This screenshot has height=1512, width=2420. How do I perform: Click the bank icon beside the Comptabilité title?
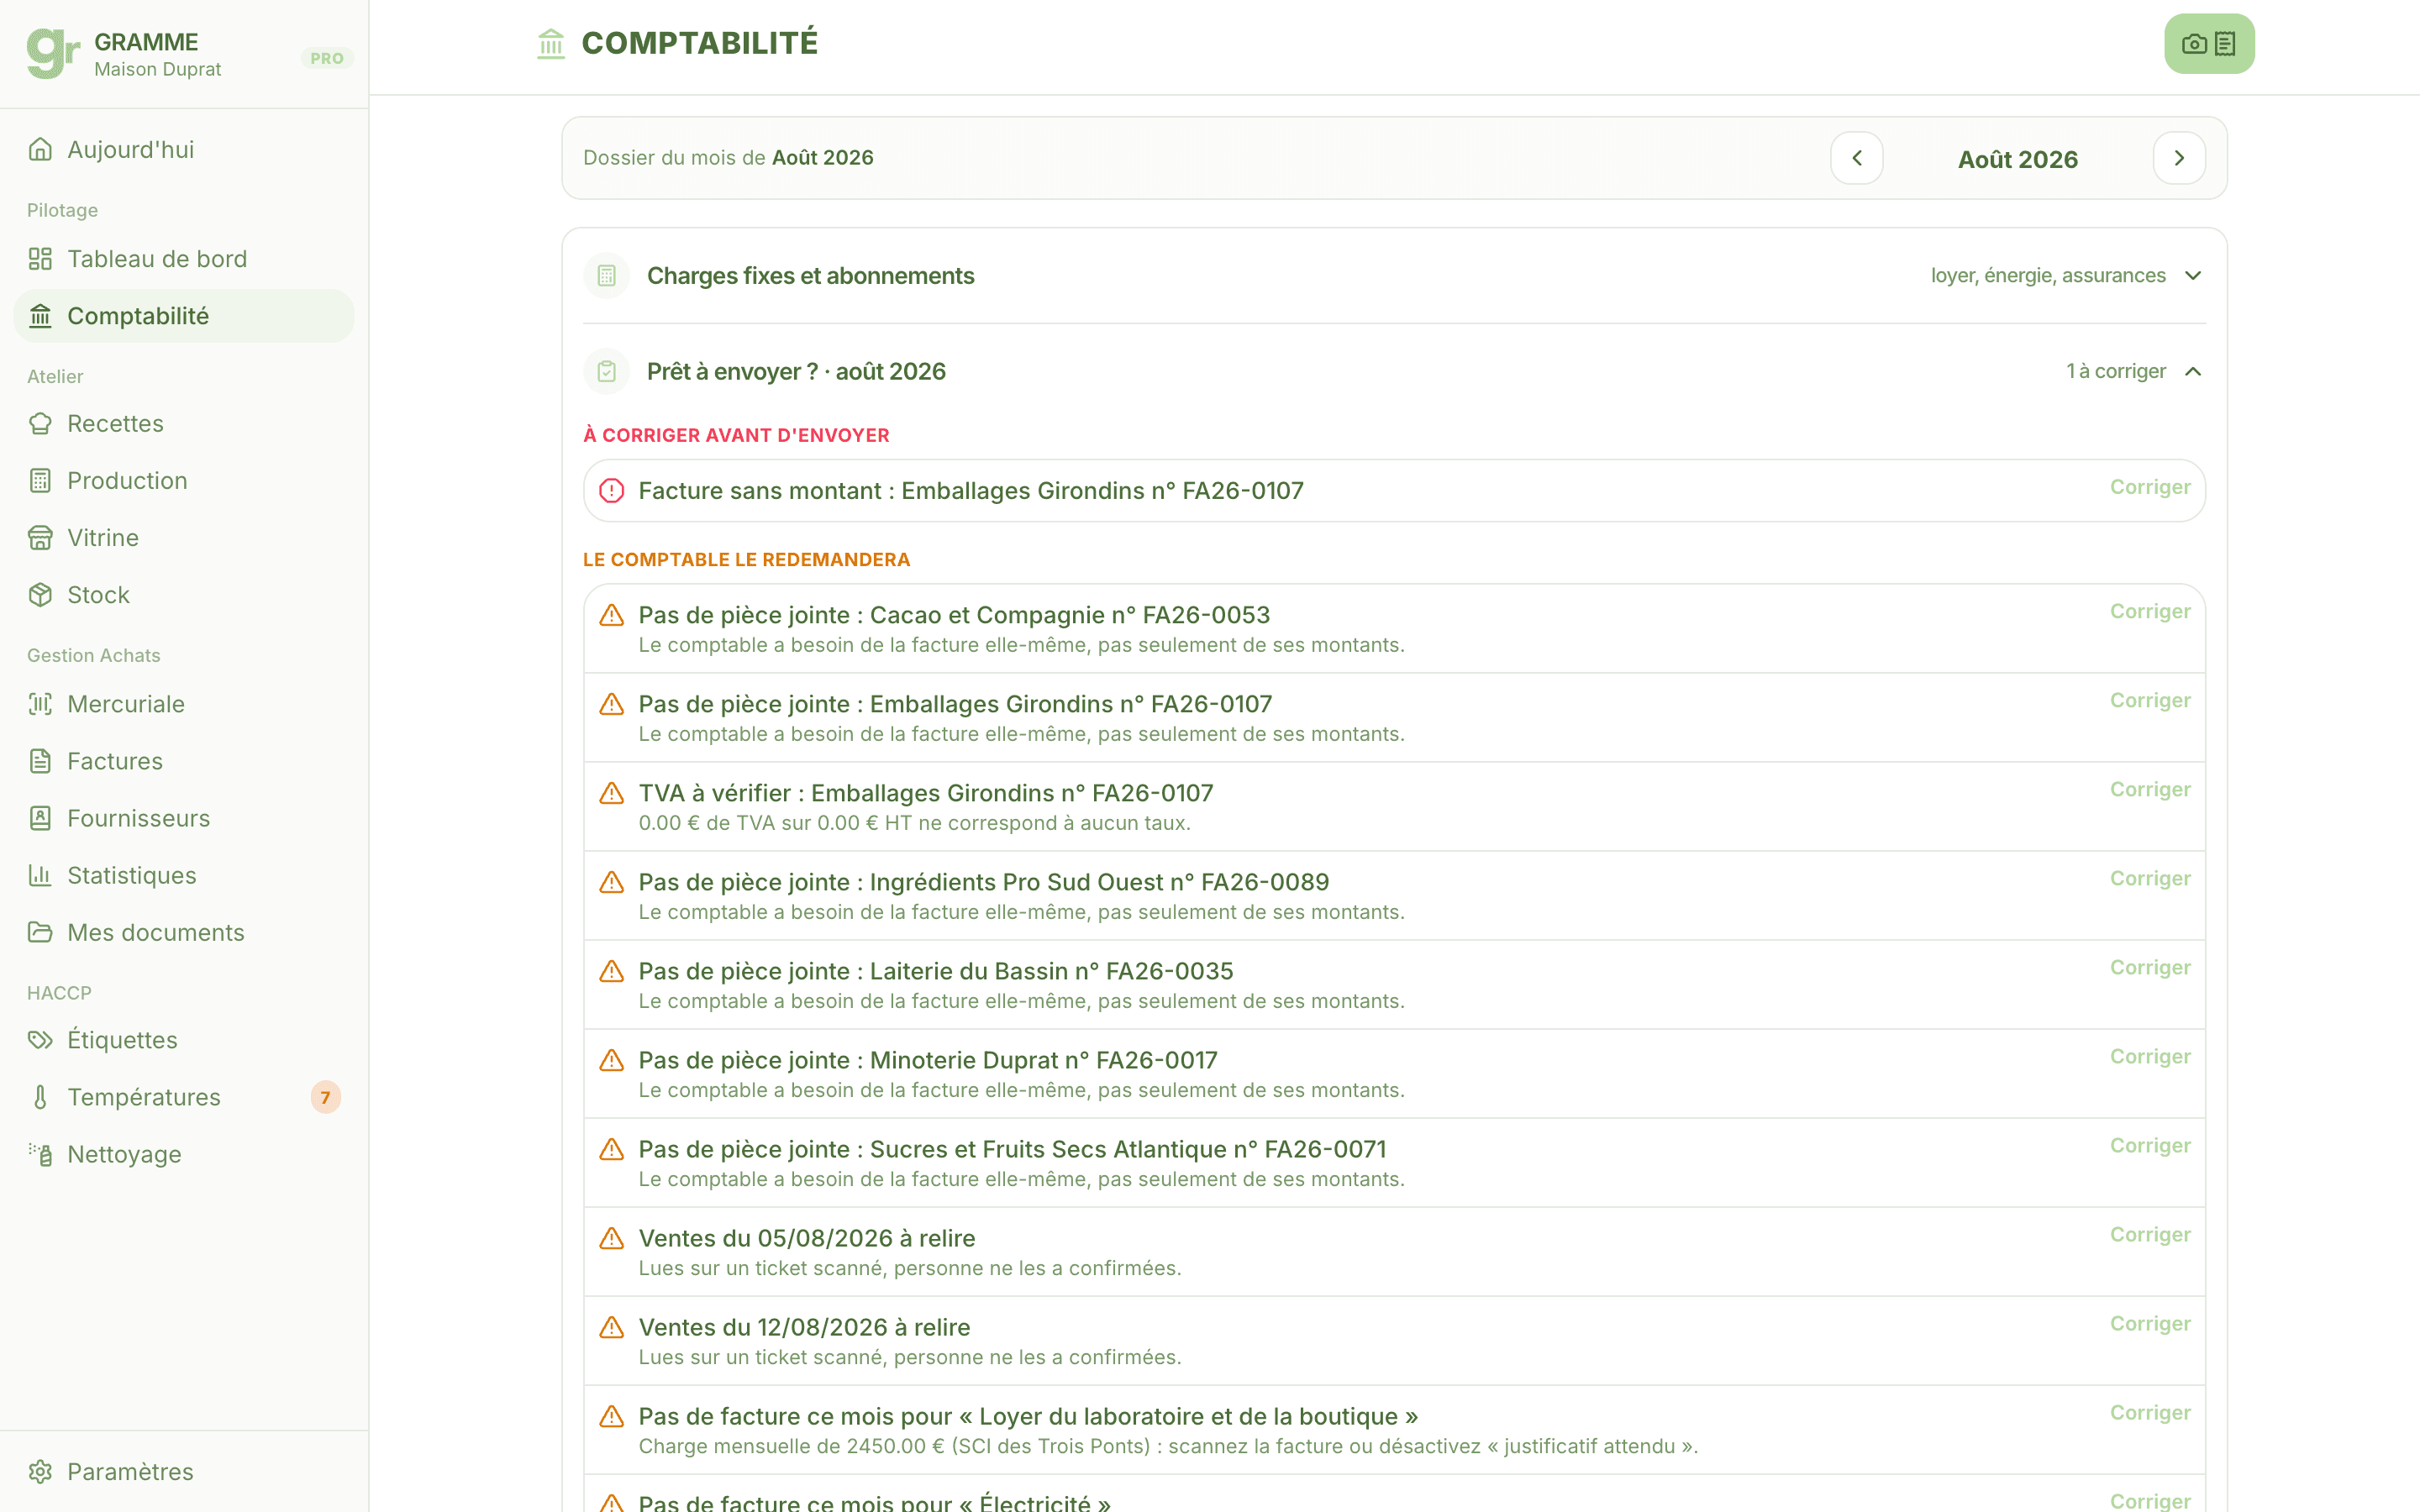click(x=551, y=44)
